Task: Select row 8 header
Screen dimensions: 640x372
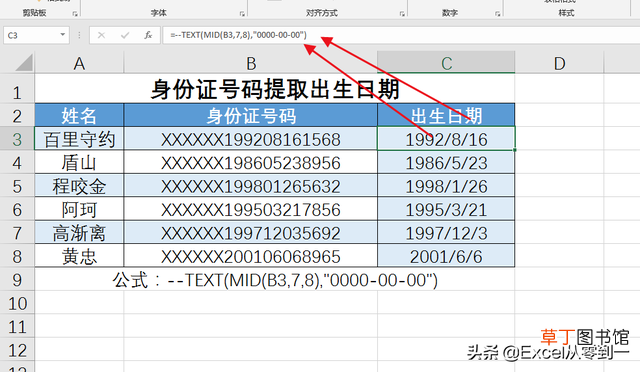Action: pyautogui.click(x=17, y=256)
